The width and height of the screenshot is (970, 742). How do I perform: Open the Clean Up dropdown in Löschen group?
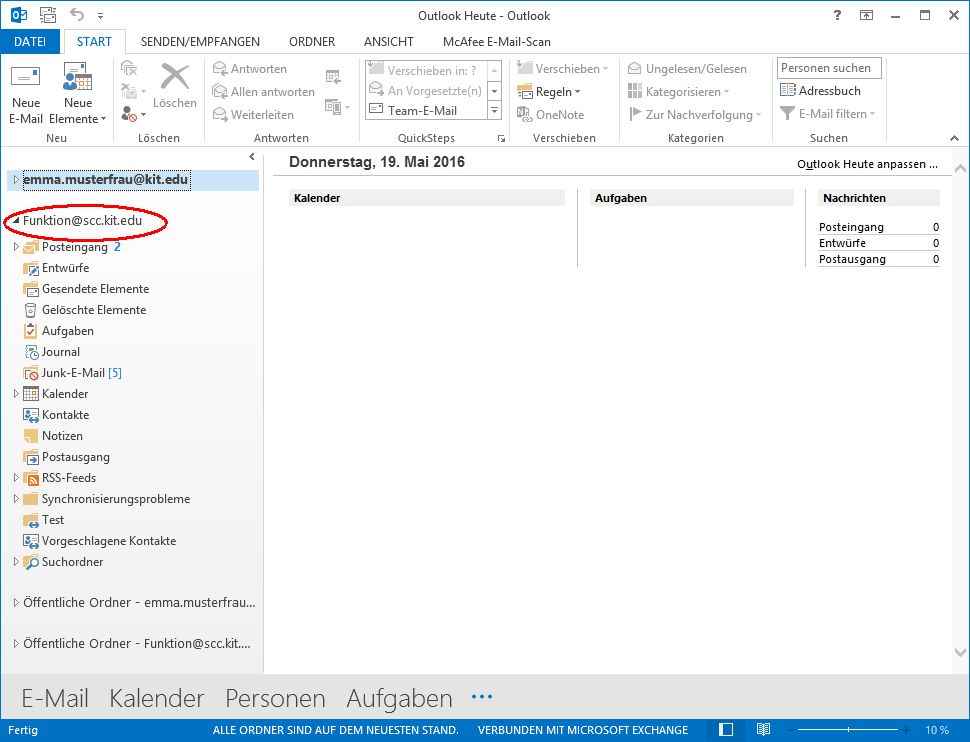tap(133, 92)
